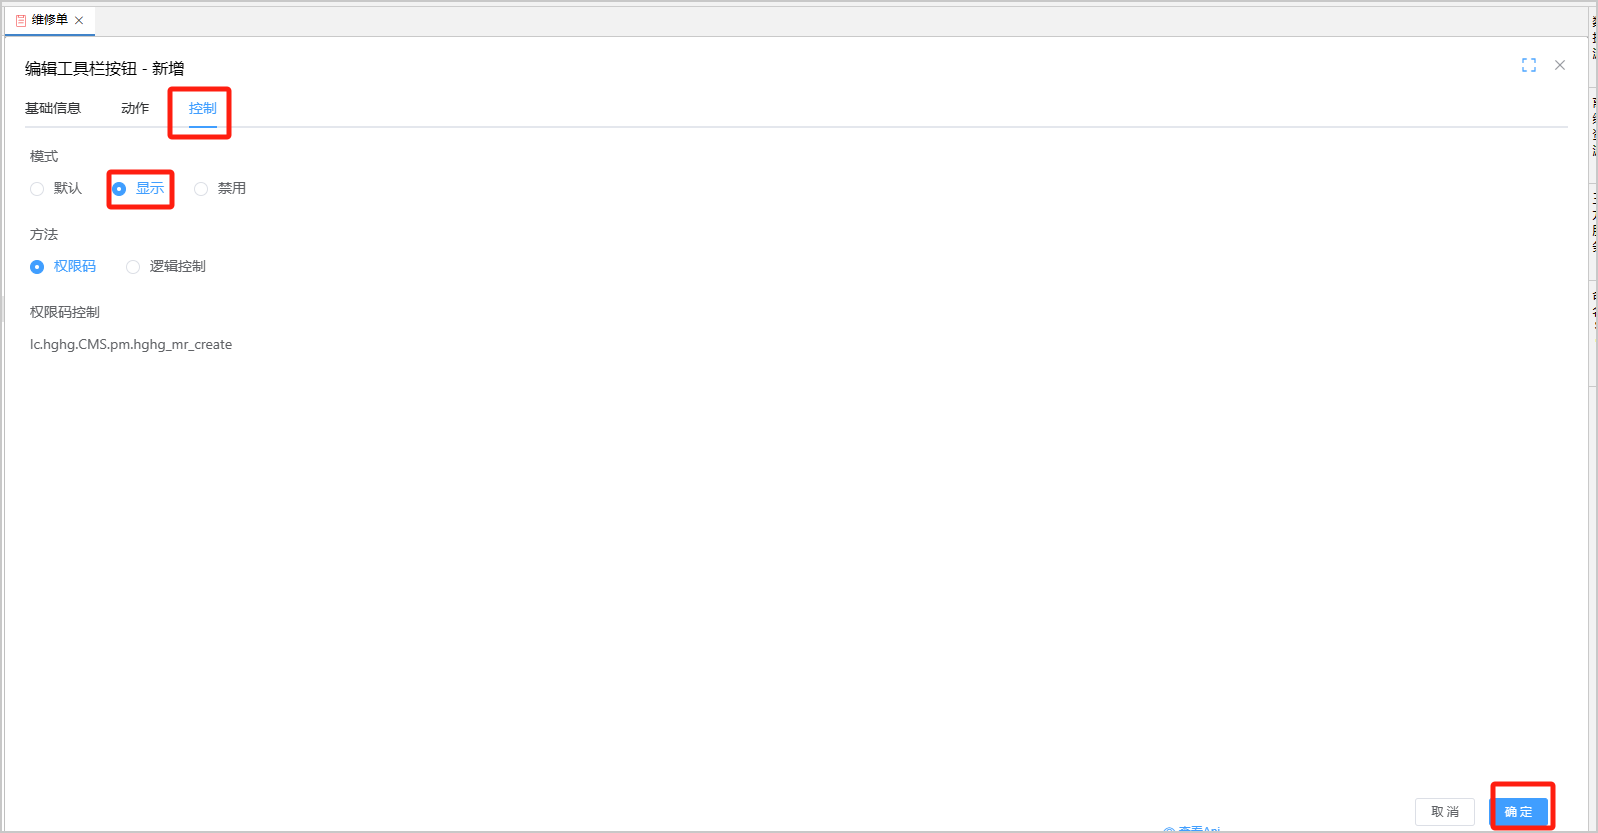Pick the 权限码 method radio button
The image size is (1598, 833).
coord(37,267)
